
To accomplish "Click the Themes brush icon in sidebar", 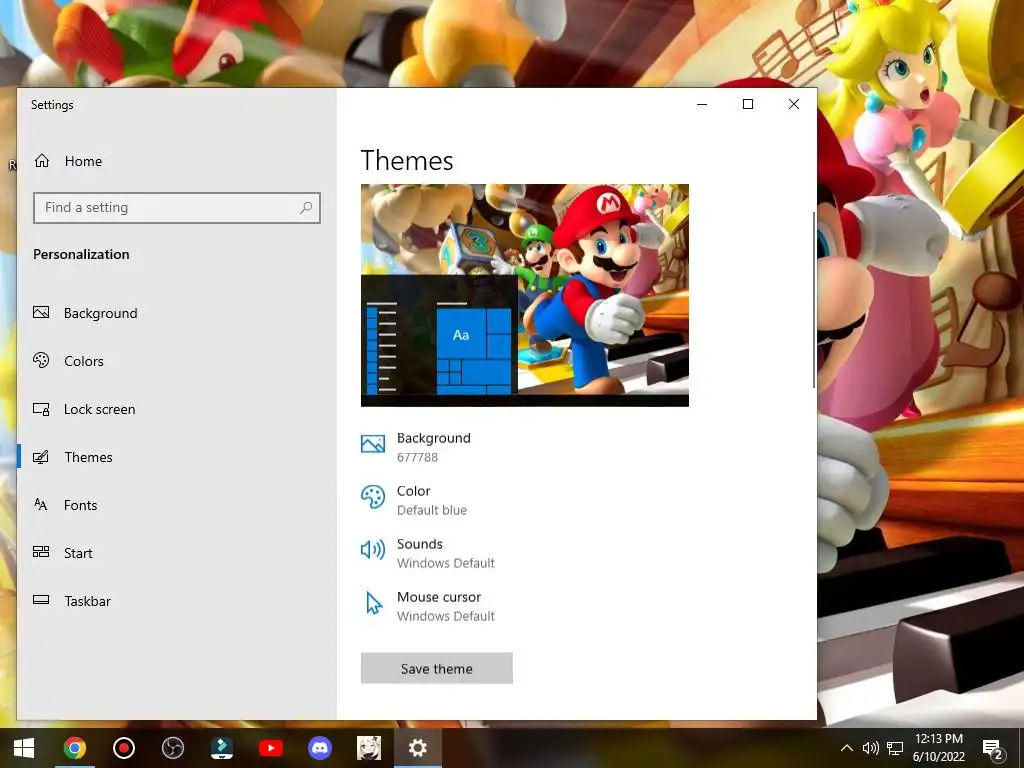I will pos(41,457).
